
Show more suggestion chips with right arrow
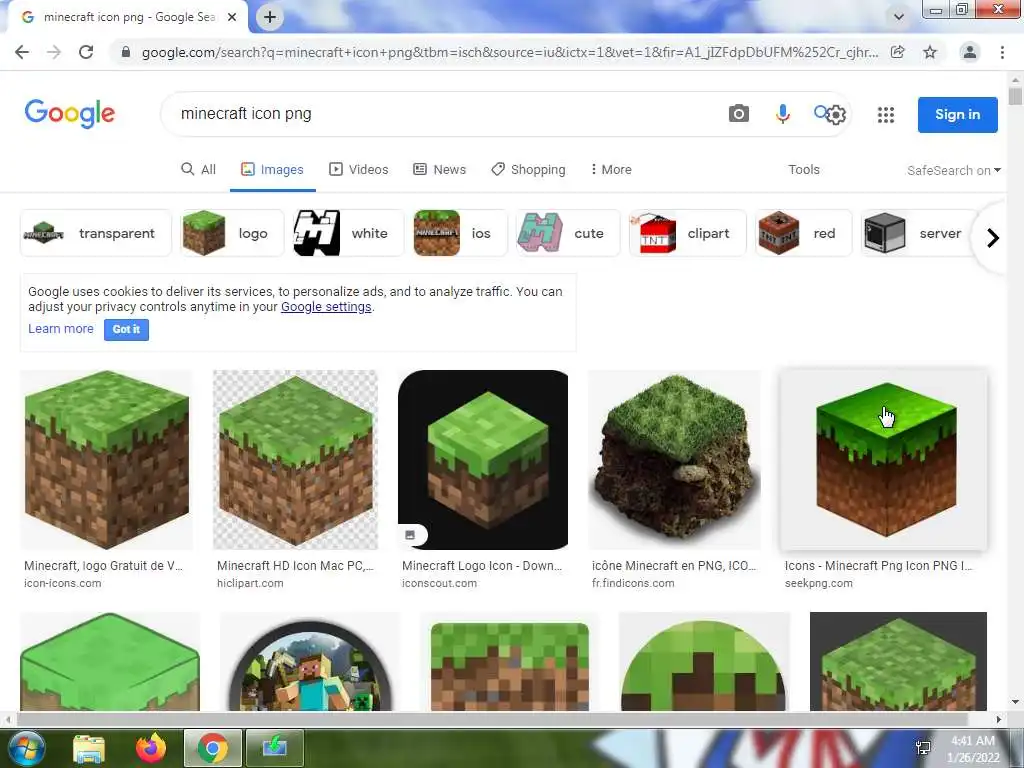(993, 238)
